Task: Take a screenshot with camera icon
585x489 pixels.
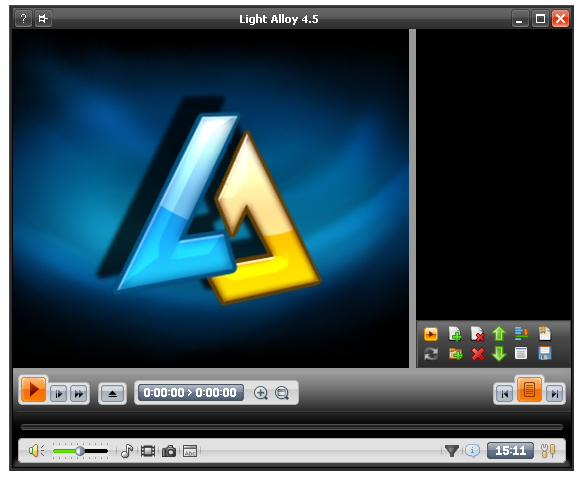Action: tap(169, 451)
